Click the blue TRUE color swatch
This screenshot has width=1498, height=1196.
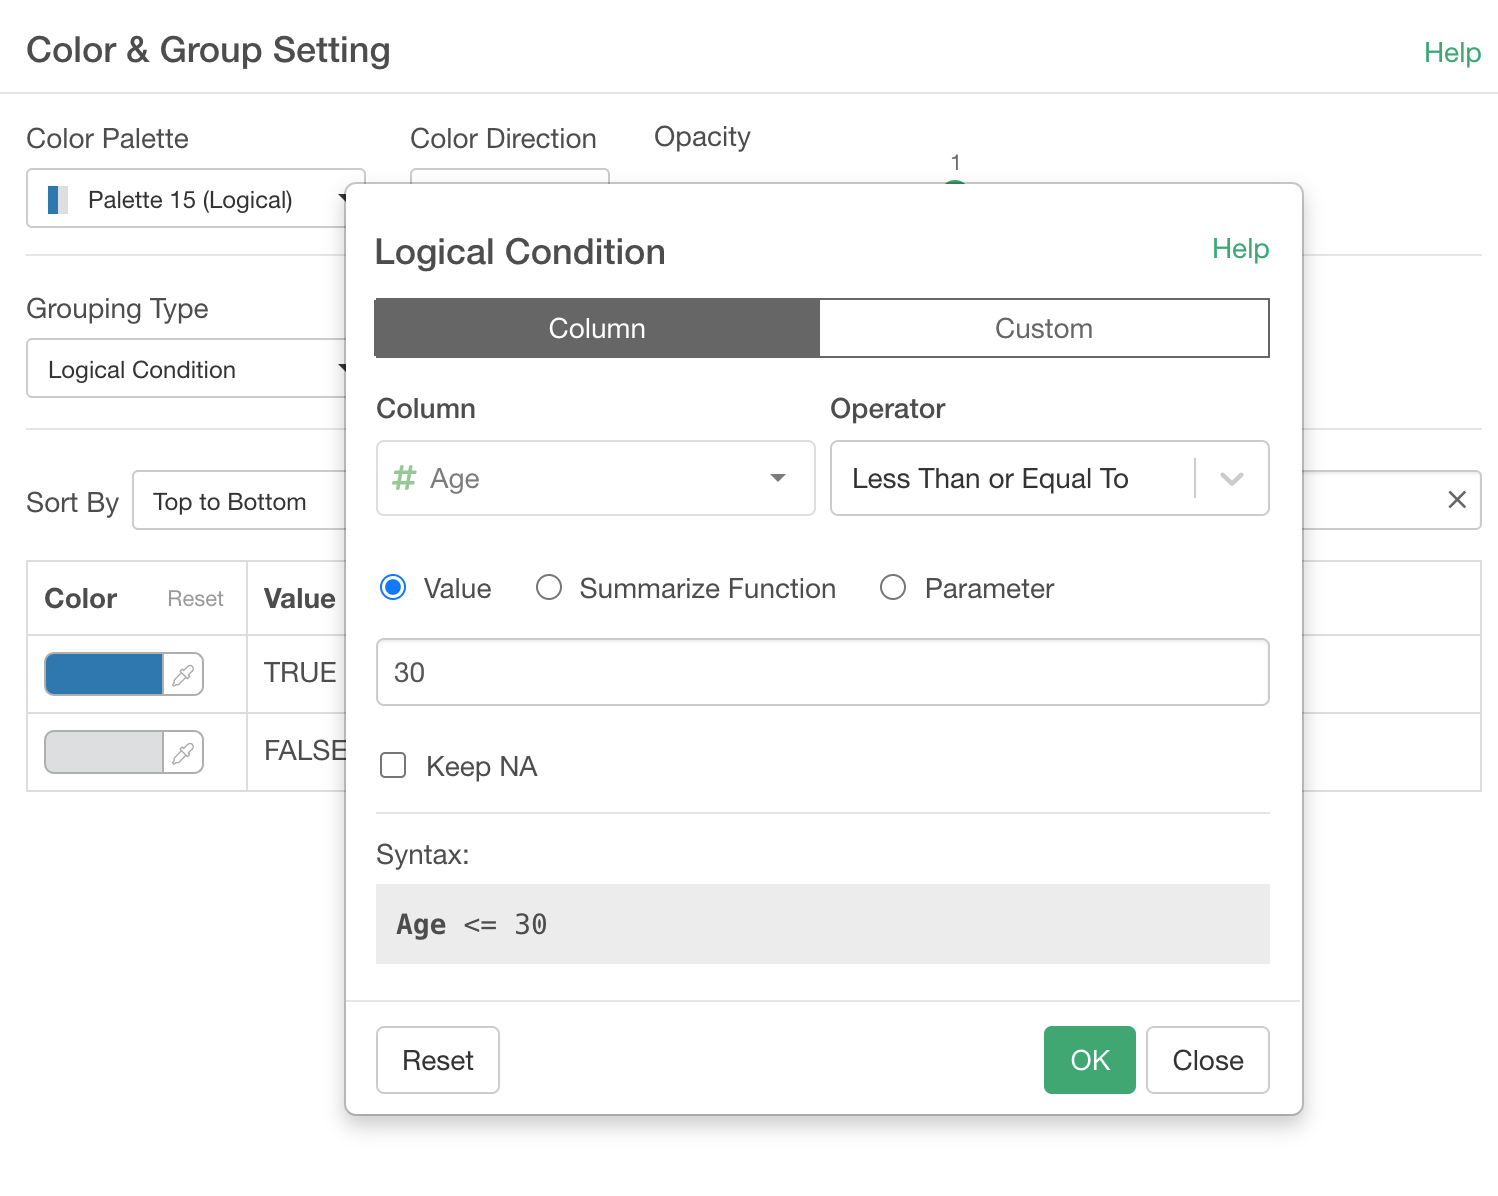click(x=104, y=675)
